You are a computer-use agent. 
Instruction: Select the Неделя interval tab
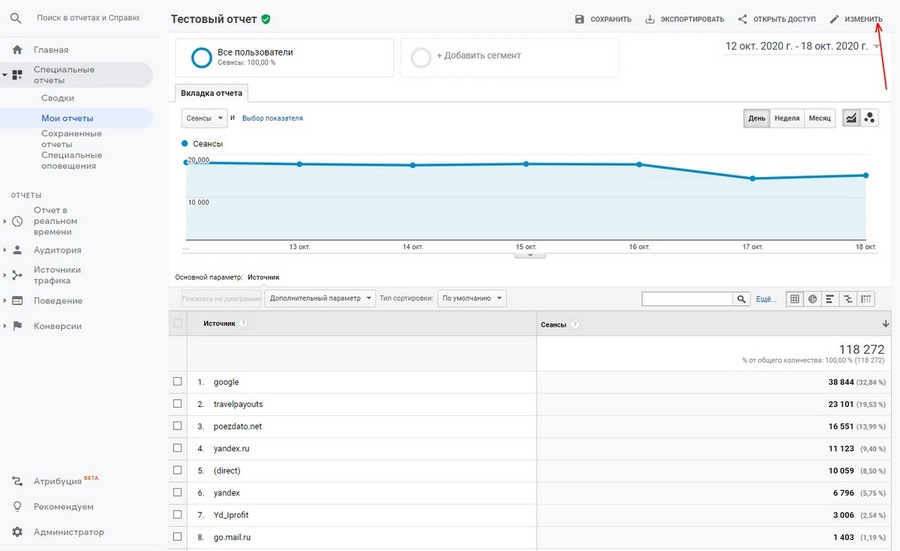coord(787,118)
